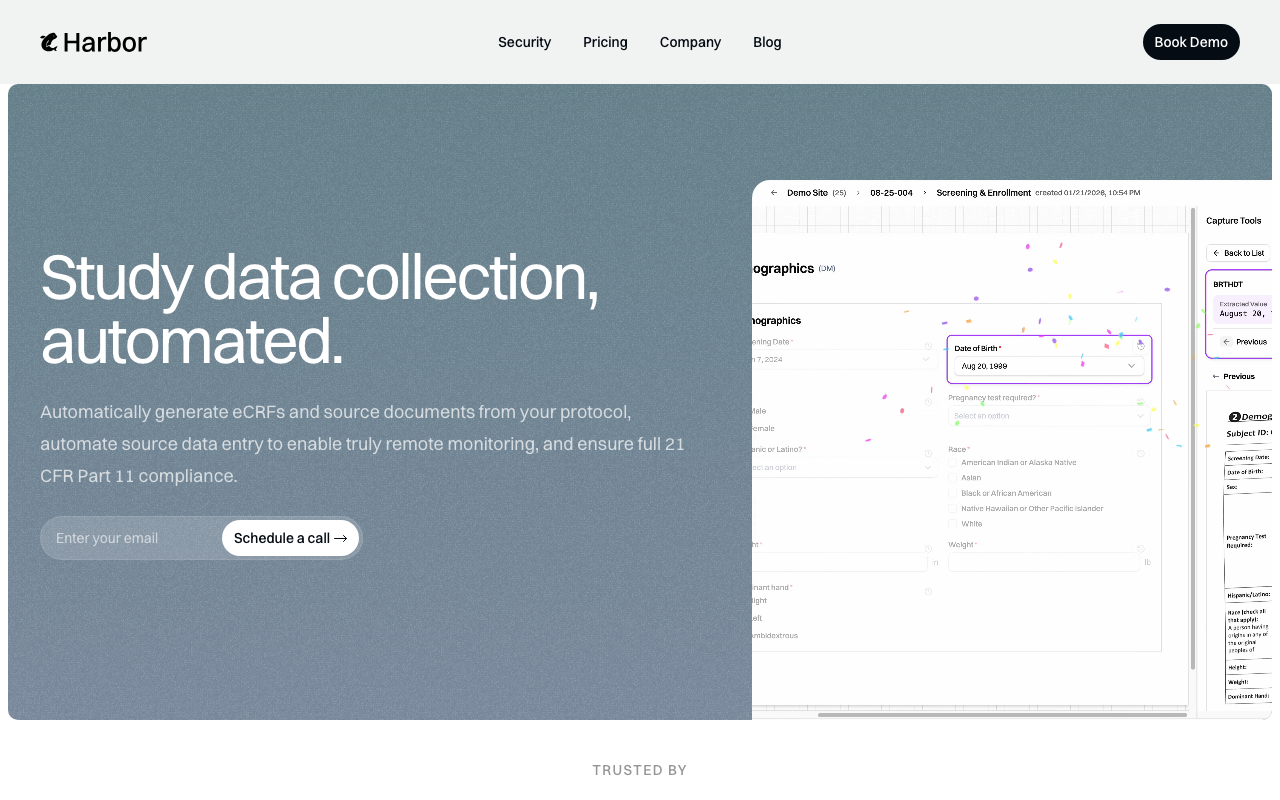
Task: Check the Asian race checkbox
Action: click(x=953, y=477)
